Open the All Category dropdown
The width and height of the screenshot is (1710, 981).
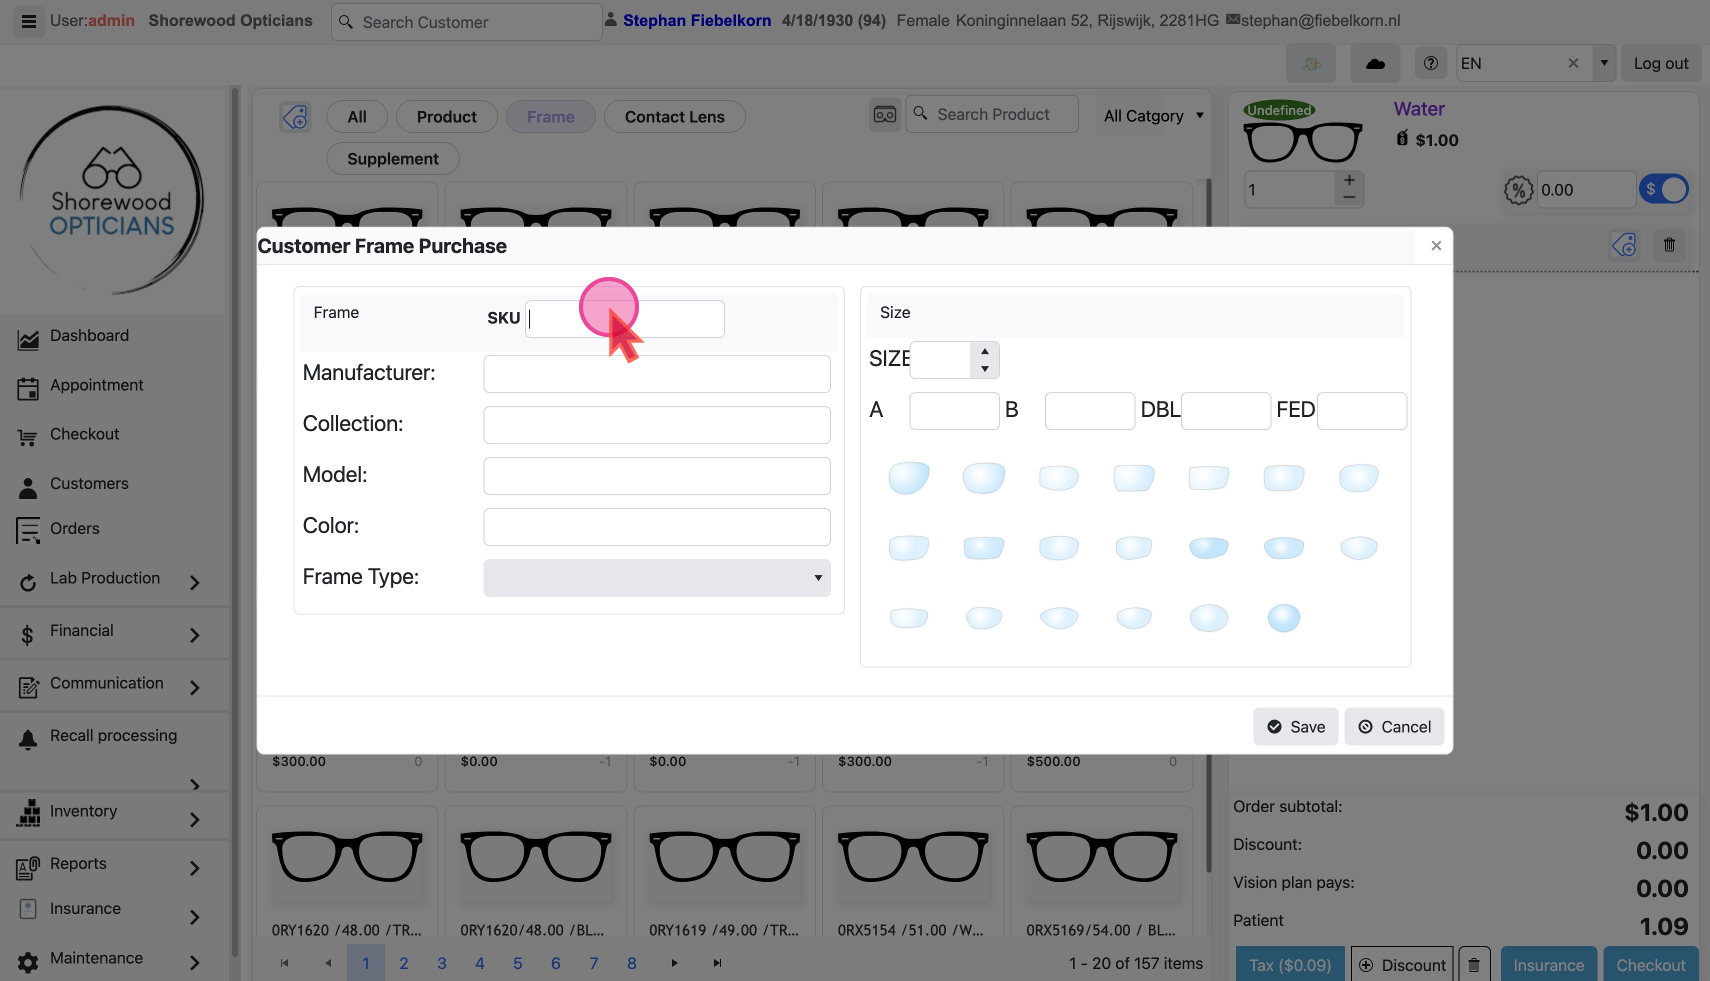point(1152,116)
